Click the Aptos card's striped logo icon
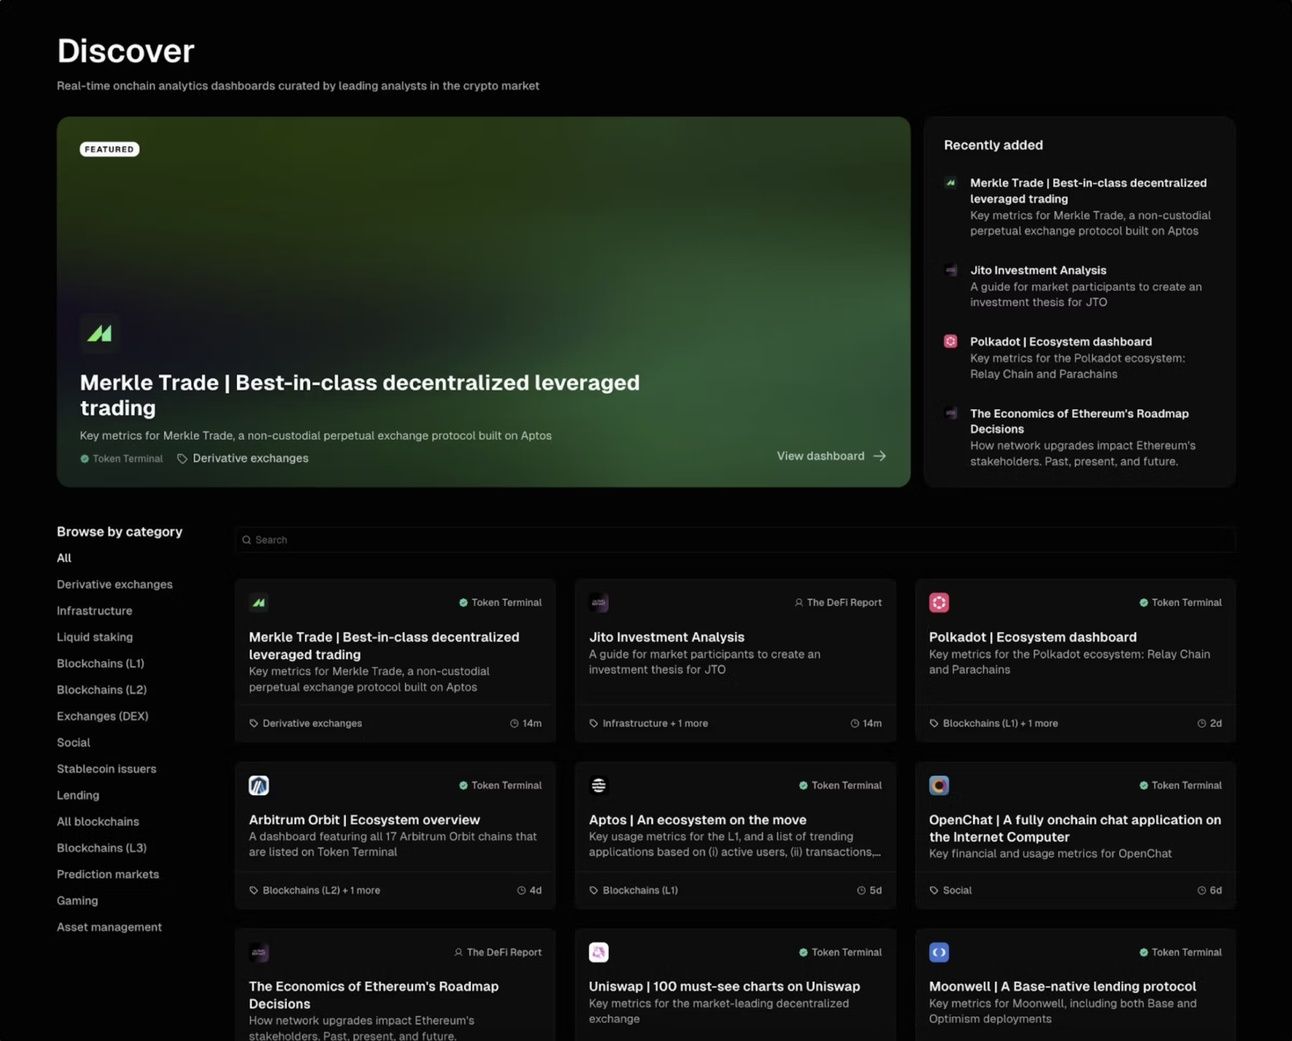 pos(599,786)
